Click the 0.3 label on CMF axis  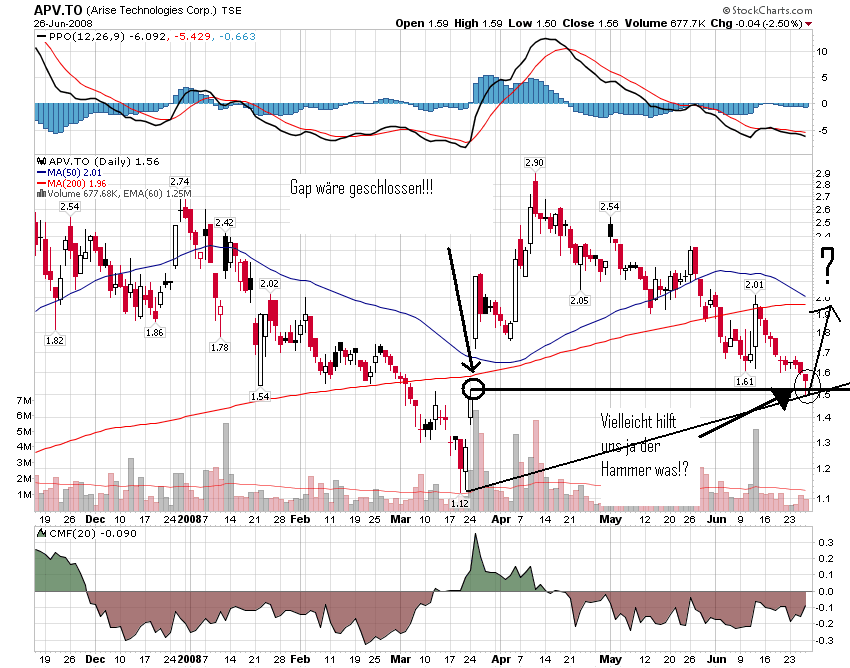coord(826,542)
